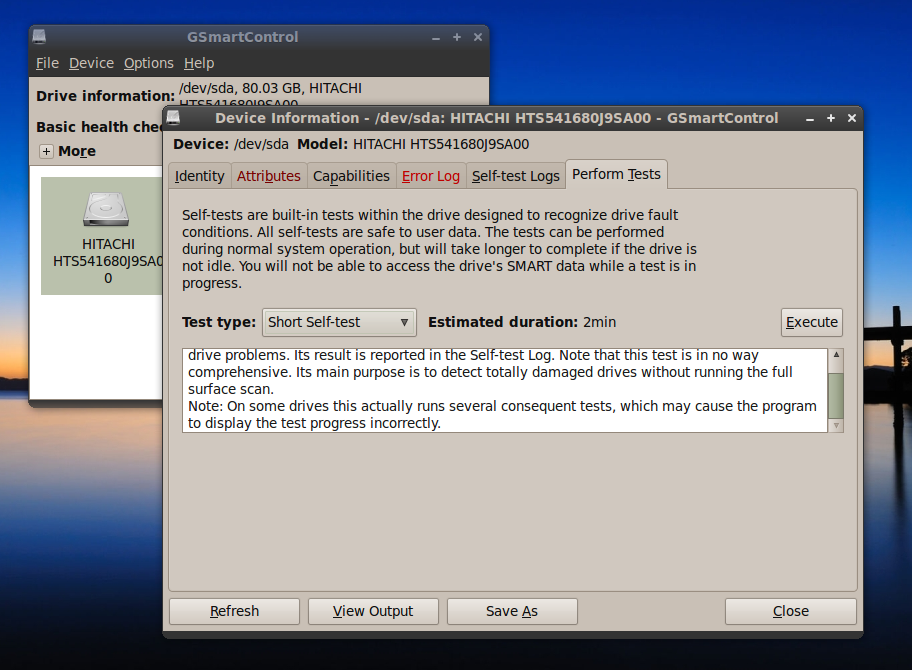This screenshot has height=670, width=912.
Task: Switch to the Identity tab
Action: 200,175
